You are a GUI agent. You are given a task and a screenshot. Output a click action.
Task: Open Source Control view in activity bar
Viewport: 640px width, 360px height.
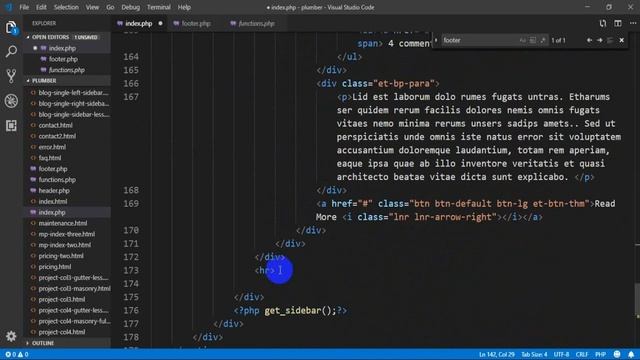(x=11, y=76)
